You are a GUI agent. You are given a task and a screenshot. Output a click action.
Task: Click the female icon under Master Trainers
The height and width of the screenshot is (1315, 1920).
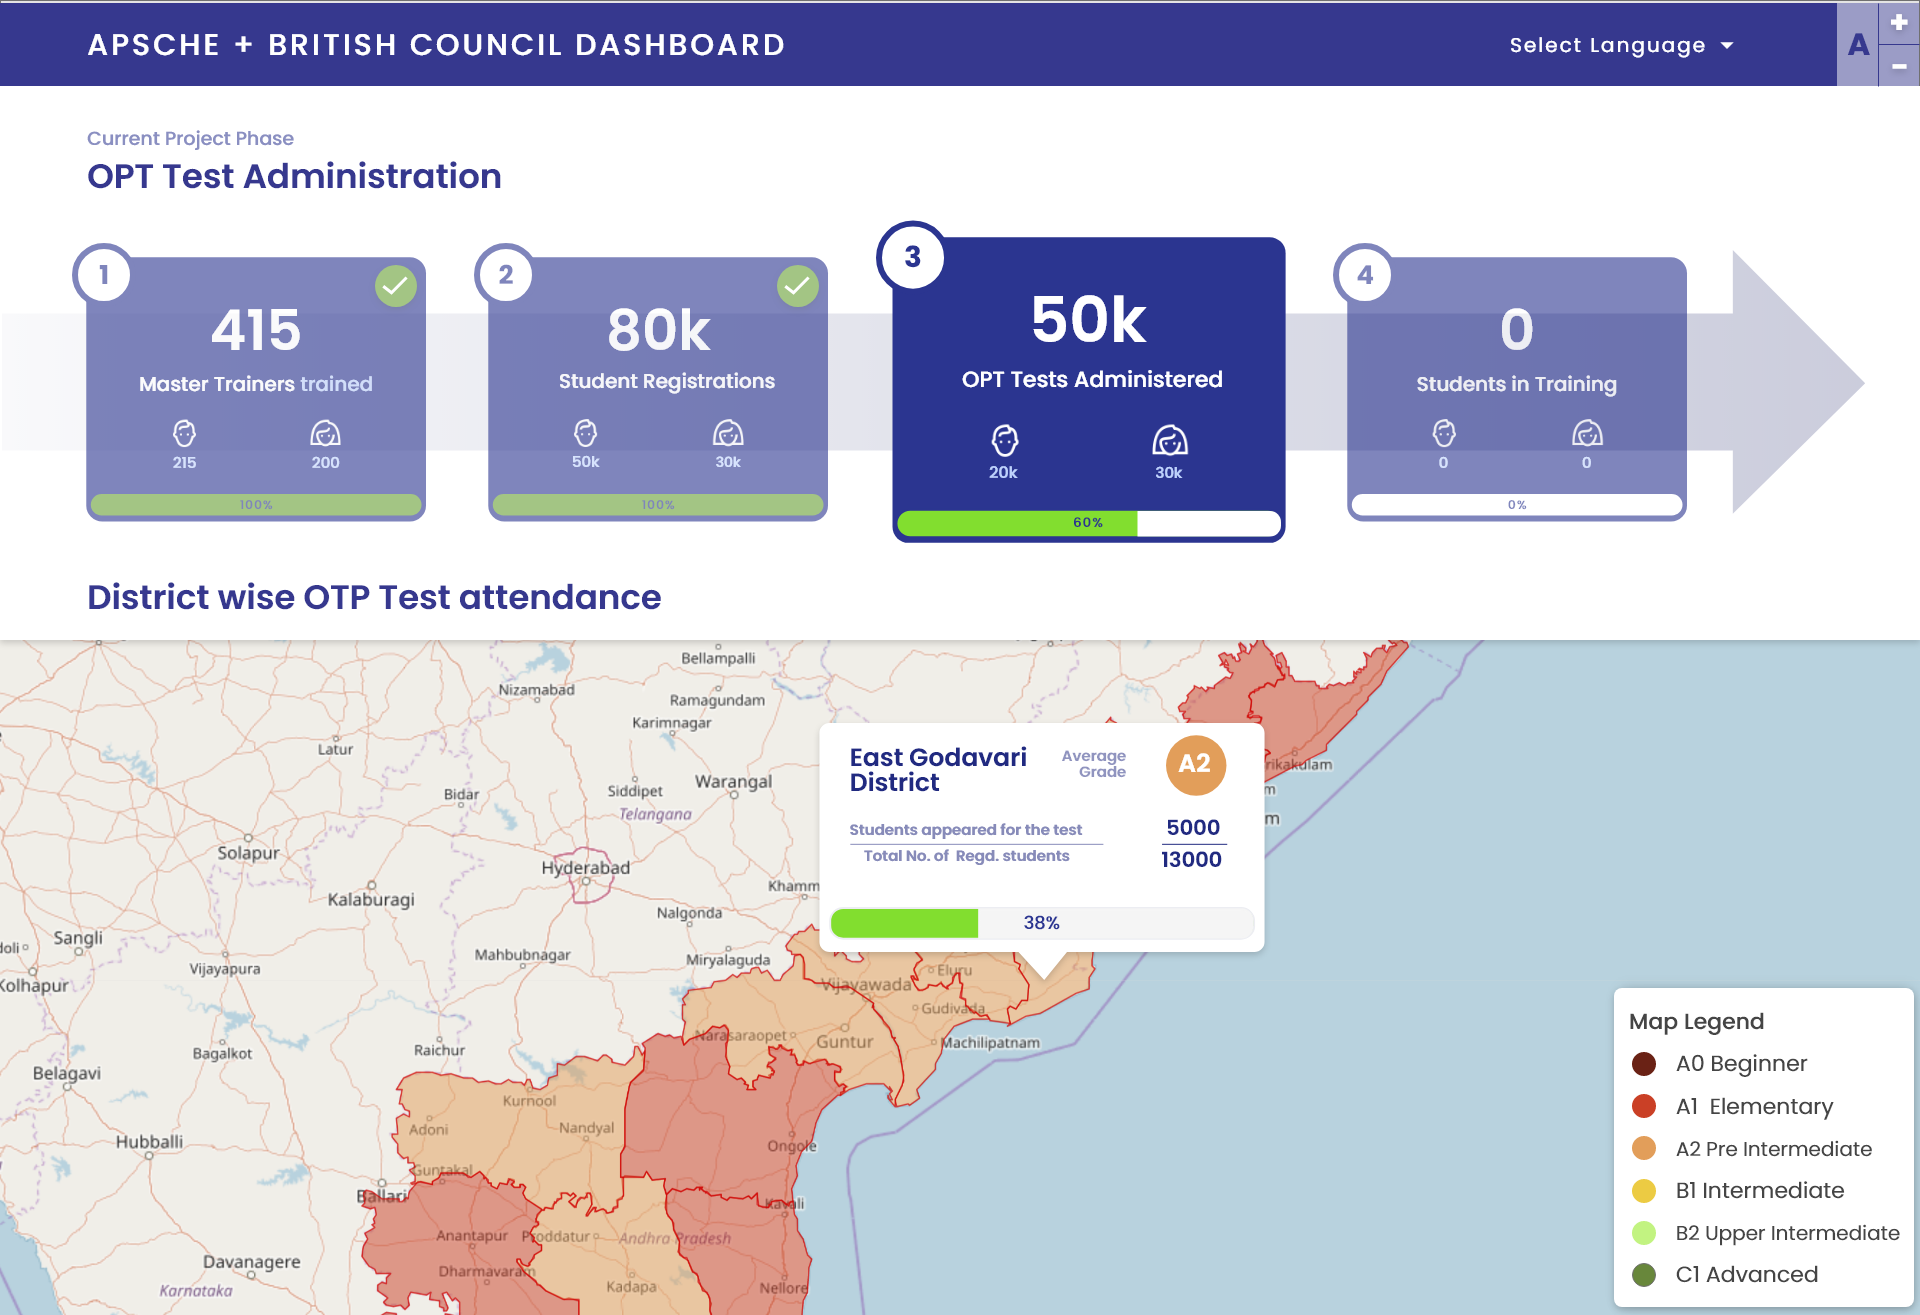click(x=325, y=433)
